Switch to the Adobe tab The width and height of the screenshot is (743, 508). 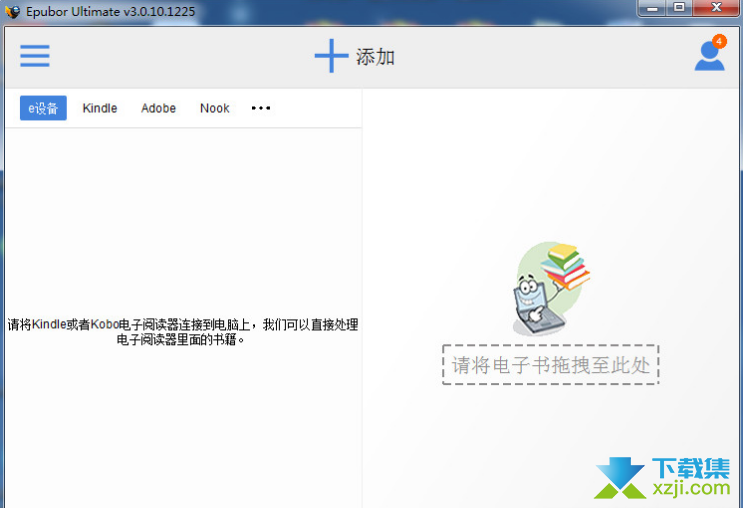159,108
